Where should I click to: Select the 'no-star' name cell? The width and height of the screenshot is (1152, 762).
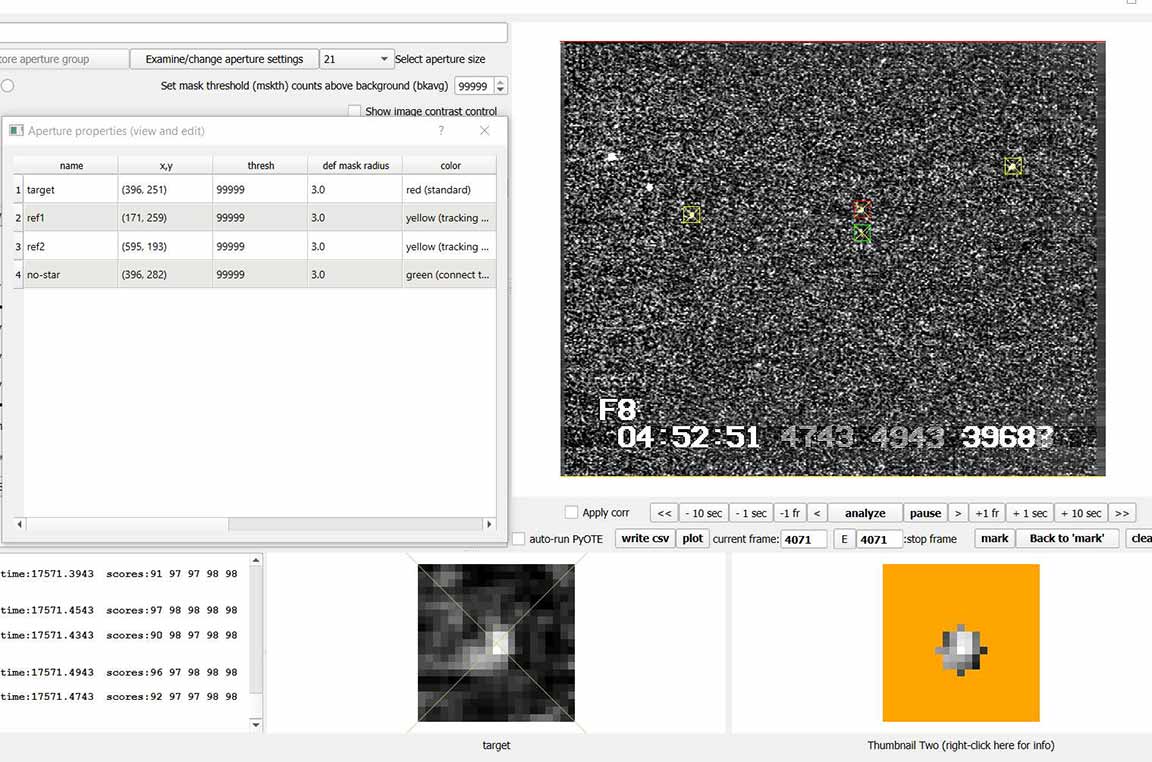pos(71,274)
